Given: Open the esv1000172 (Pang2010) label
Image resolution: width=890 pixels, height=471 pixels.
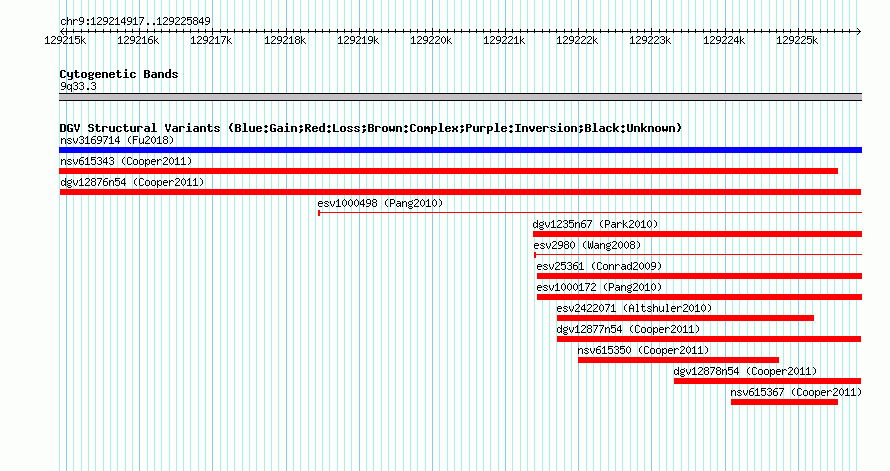Looking at the screenshot, I should coord(599,287).
